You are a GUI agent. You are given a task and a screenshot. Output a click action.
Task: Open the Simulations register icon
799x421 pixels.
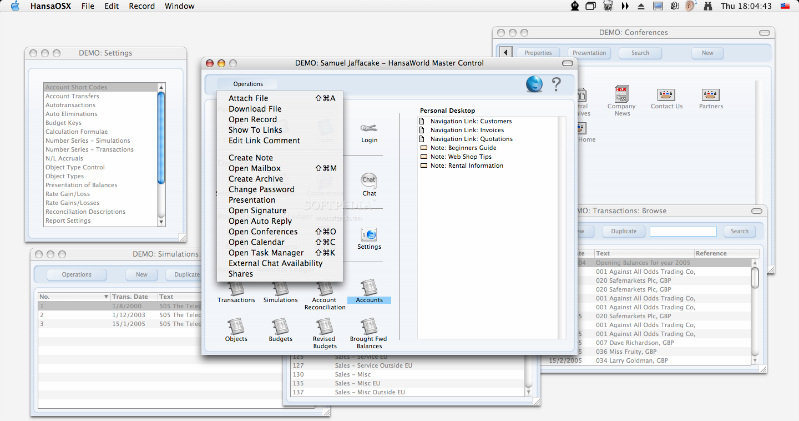point(280,288)
